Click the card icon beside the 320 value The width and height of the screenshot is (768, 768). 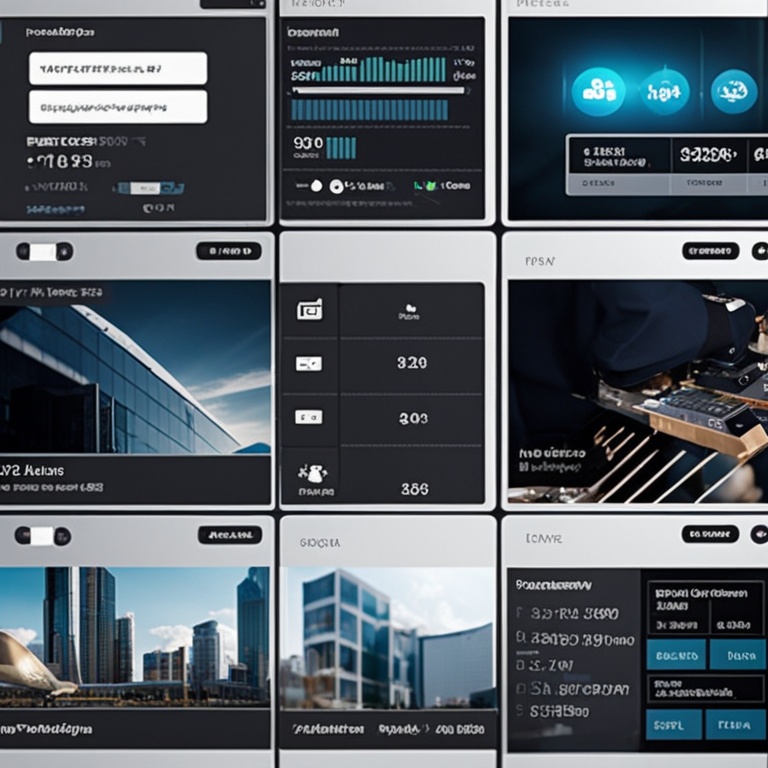(x=310, y=364)
